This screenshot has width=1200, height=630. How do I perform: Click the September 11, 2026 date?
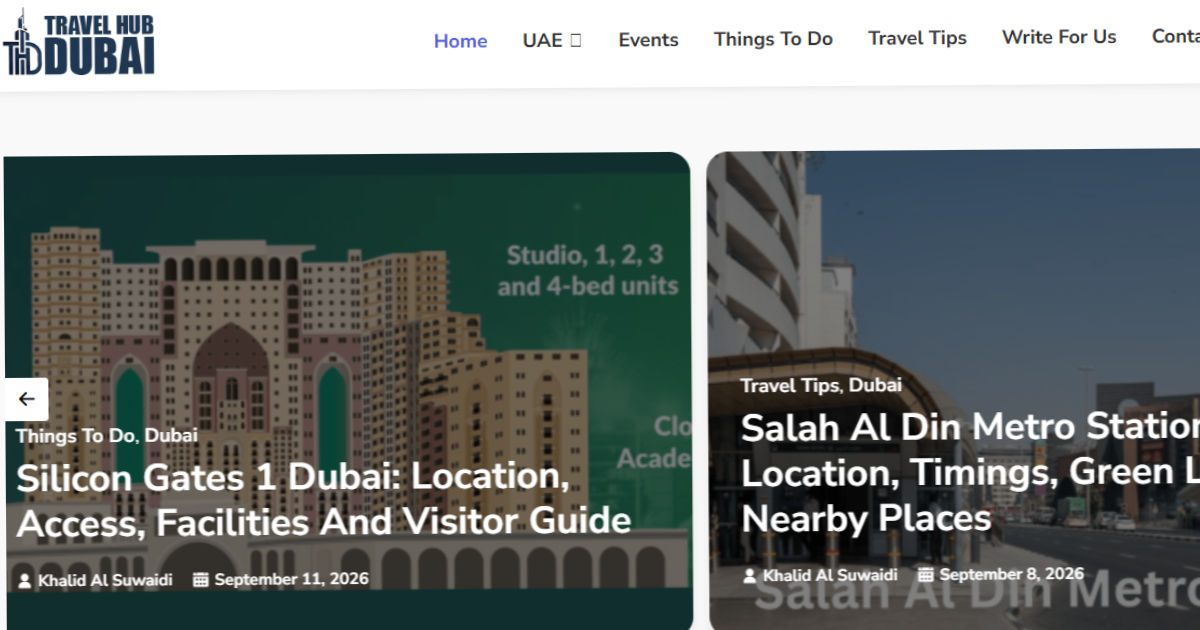pyautogui.click(x=291, y=579)
